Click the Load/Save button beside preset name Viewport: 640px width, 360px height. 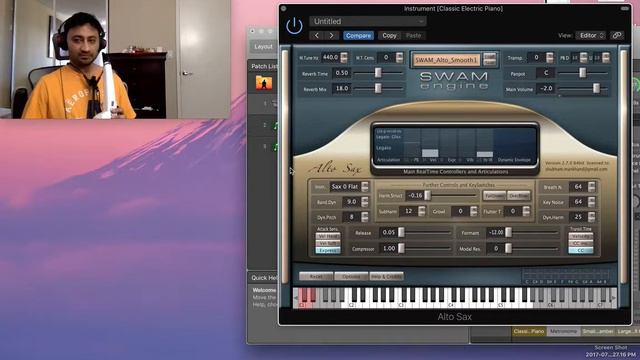click(x=489, y=60)
